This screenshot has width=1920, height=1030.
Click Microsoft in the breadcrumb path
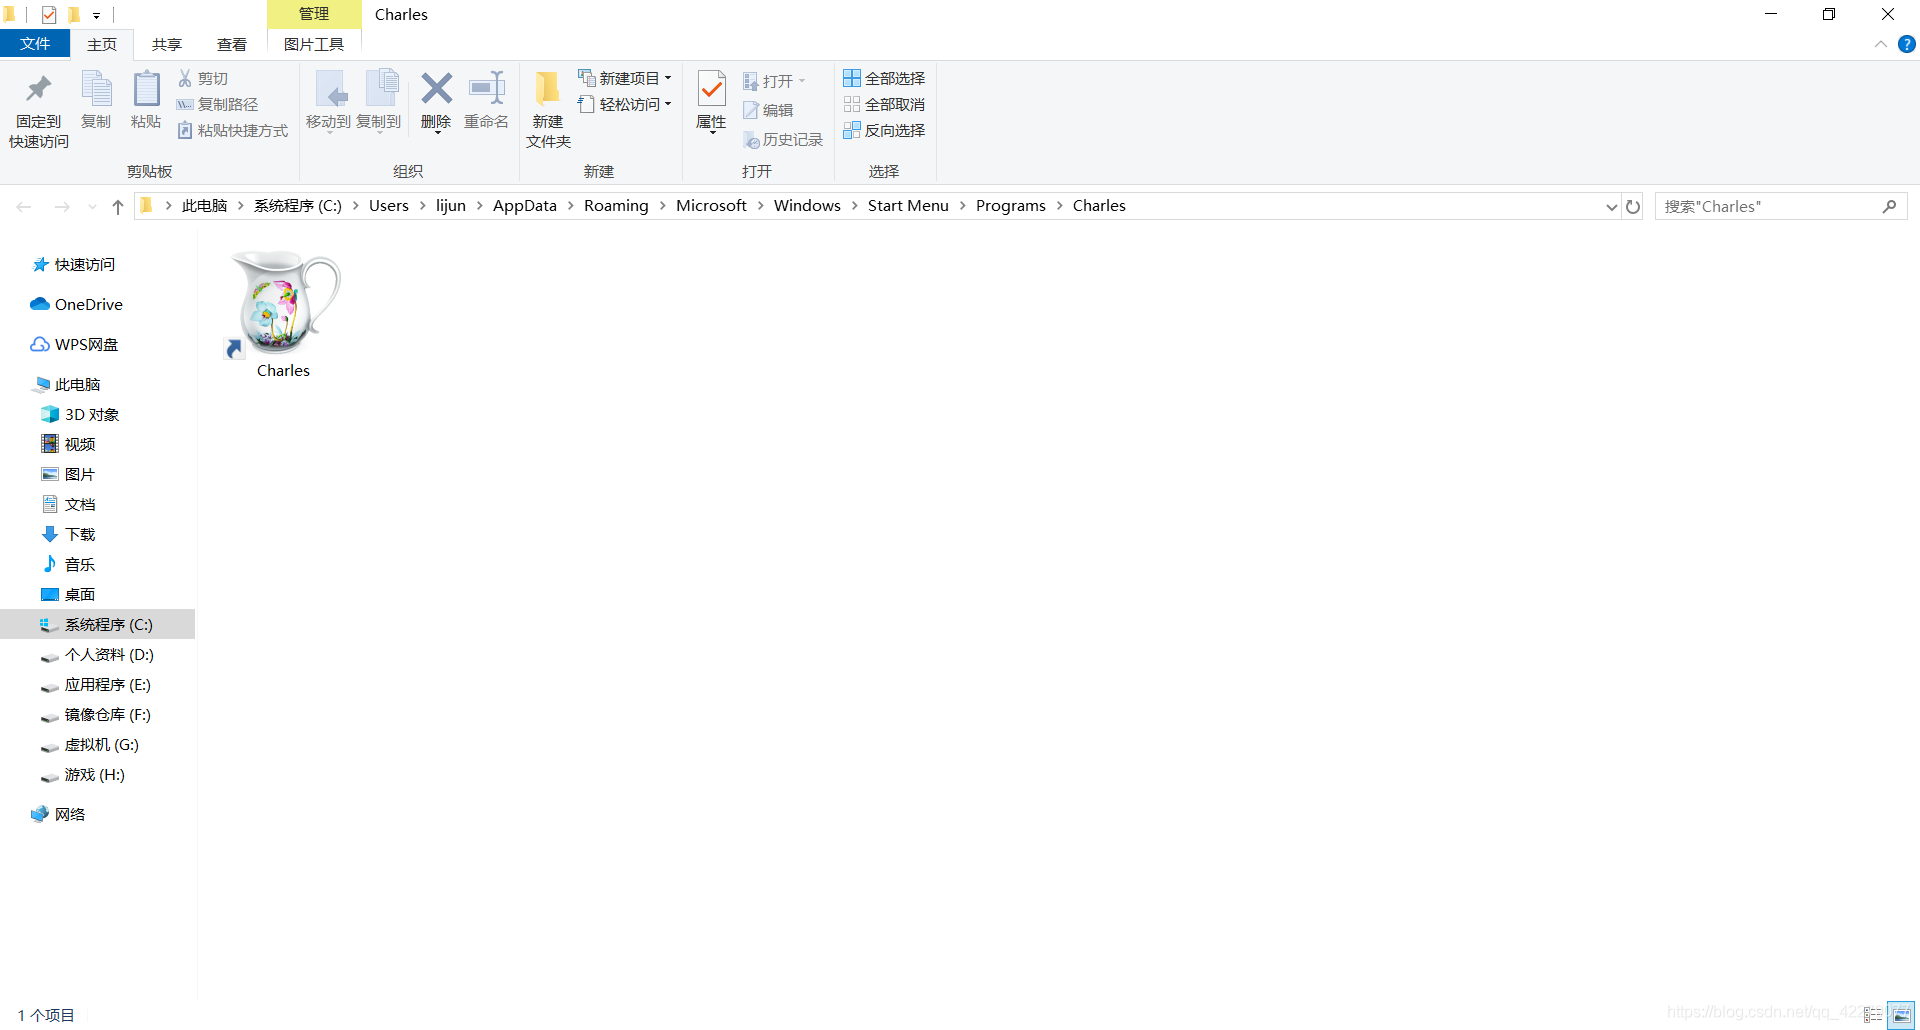click(x=711, y=206)
